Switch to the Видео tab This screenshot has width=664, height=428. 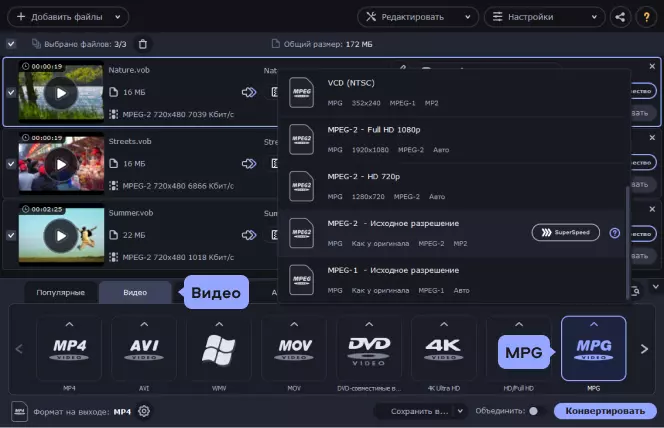click(135, 293)
